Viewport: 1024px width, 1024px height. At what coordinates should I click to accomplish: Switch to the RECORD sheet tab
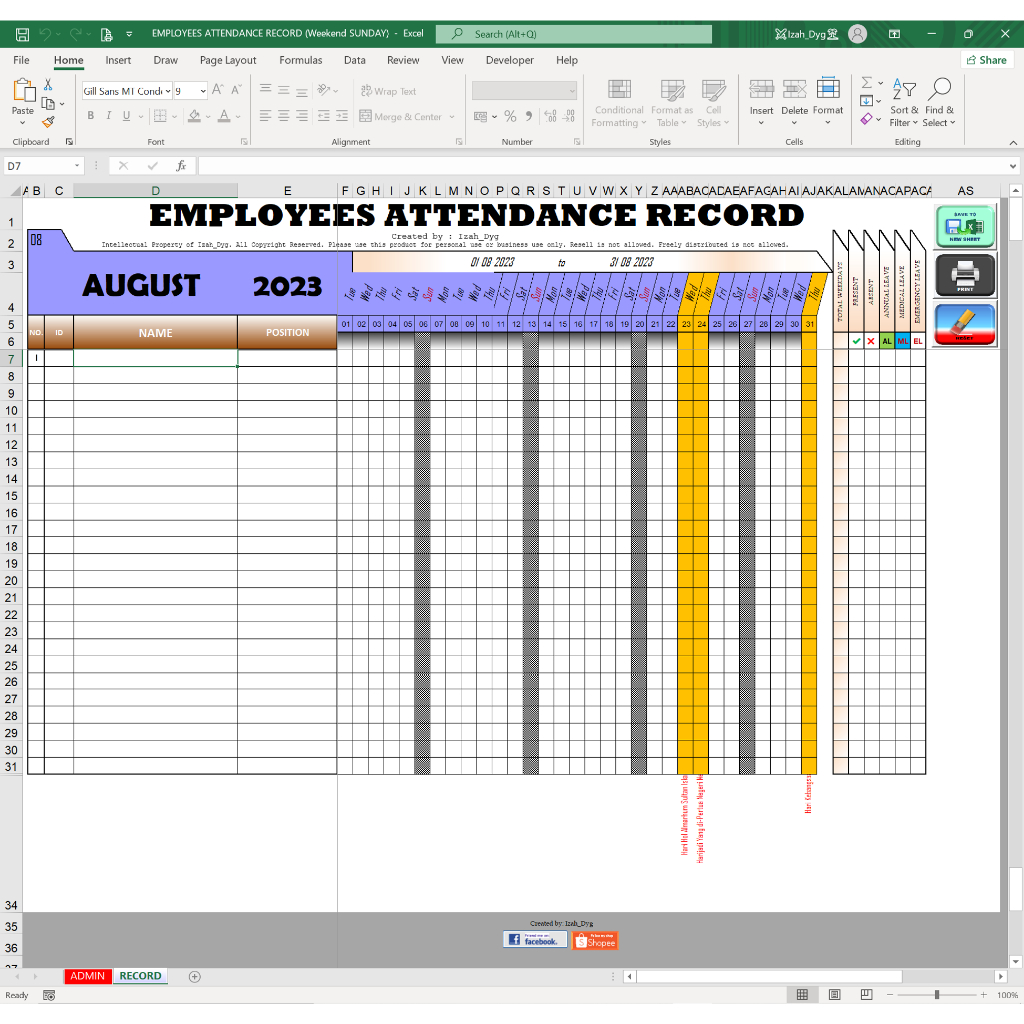click(x=140, y=975)
